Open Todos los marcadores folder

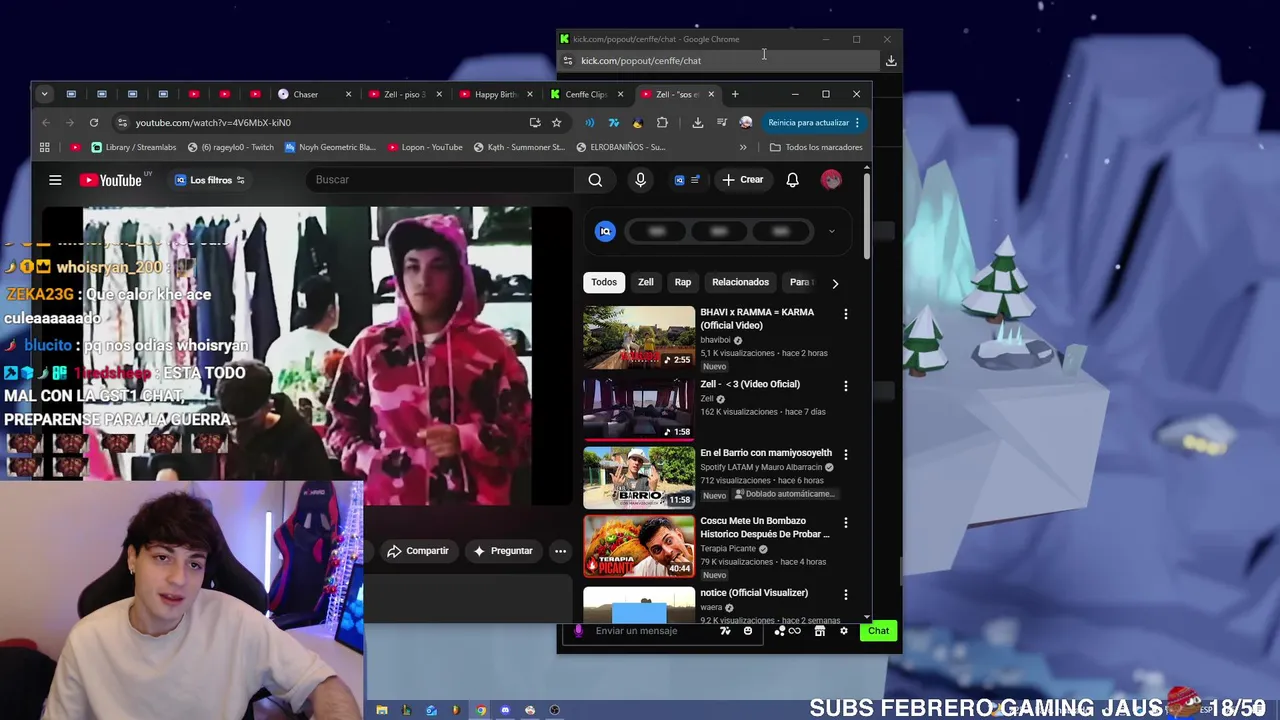tap(815, 147)
